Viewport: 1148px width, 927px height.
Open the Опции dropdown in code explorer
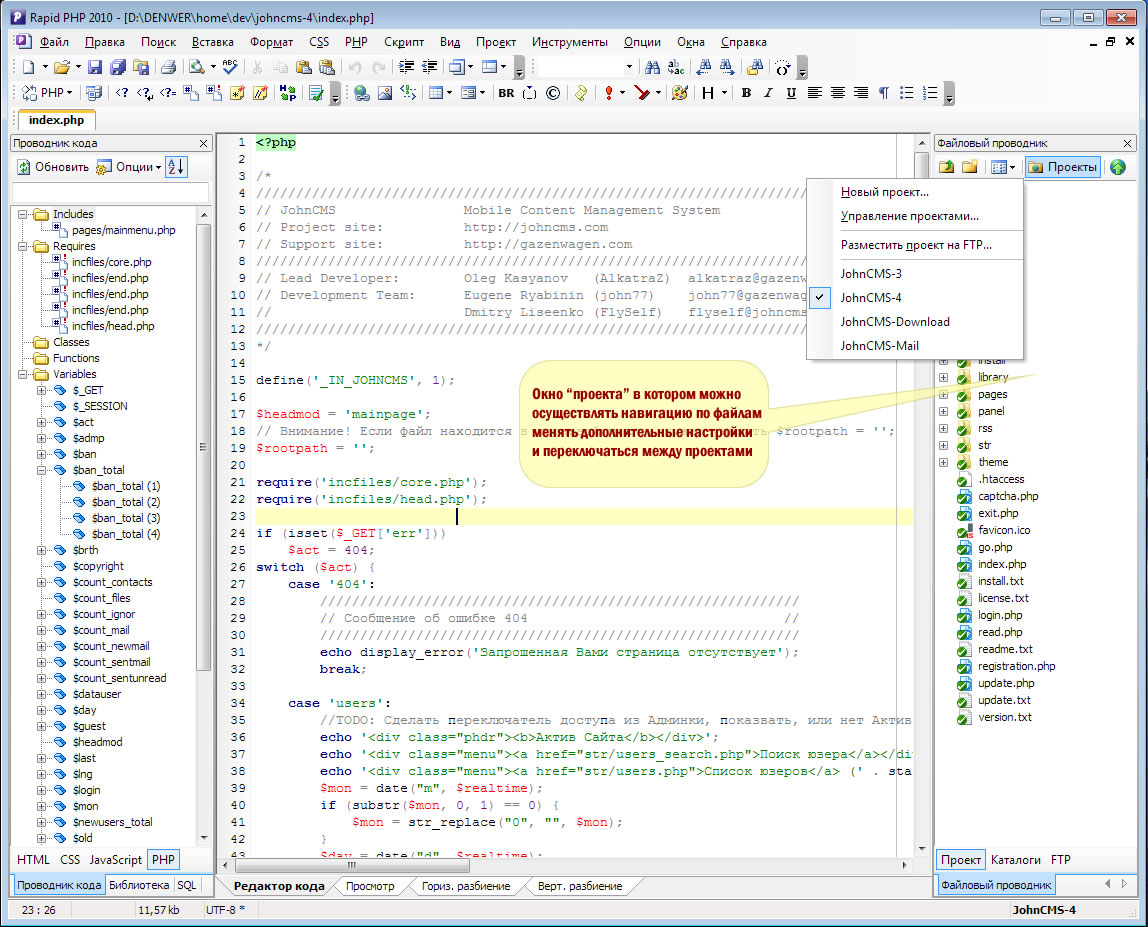129,167
